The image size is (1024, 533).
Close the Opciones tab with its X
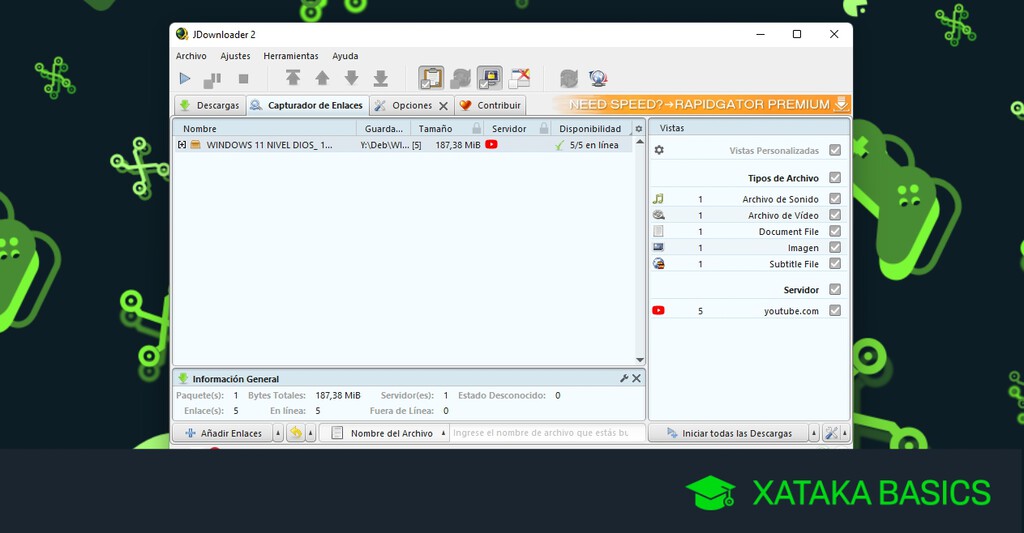(x=443, y=106)
